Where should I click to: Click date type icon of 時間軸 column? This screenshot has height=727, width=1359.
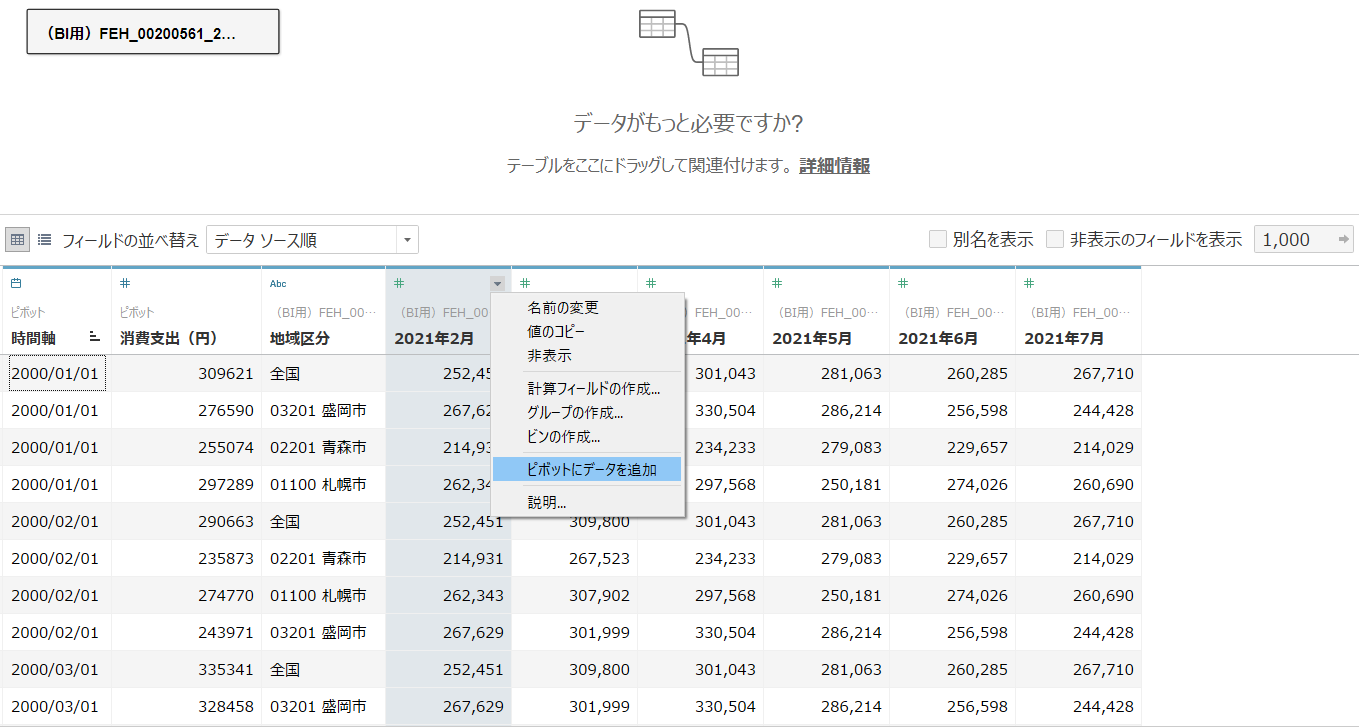(16, 284)
